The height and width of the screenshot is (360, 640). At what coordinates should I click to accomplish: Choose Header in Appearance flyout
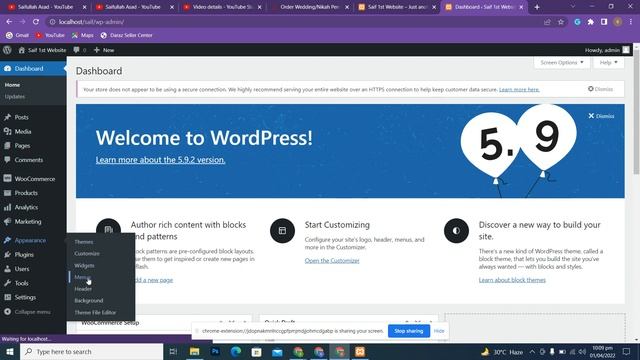click(83, 289)
